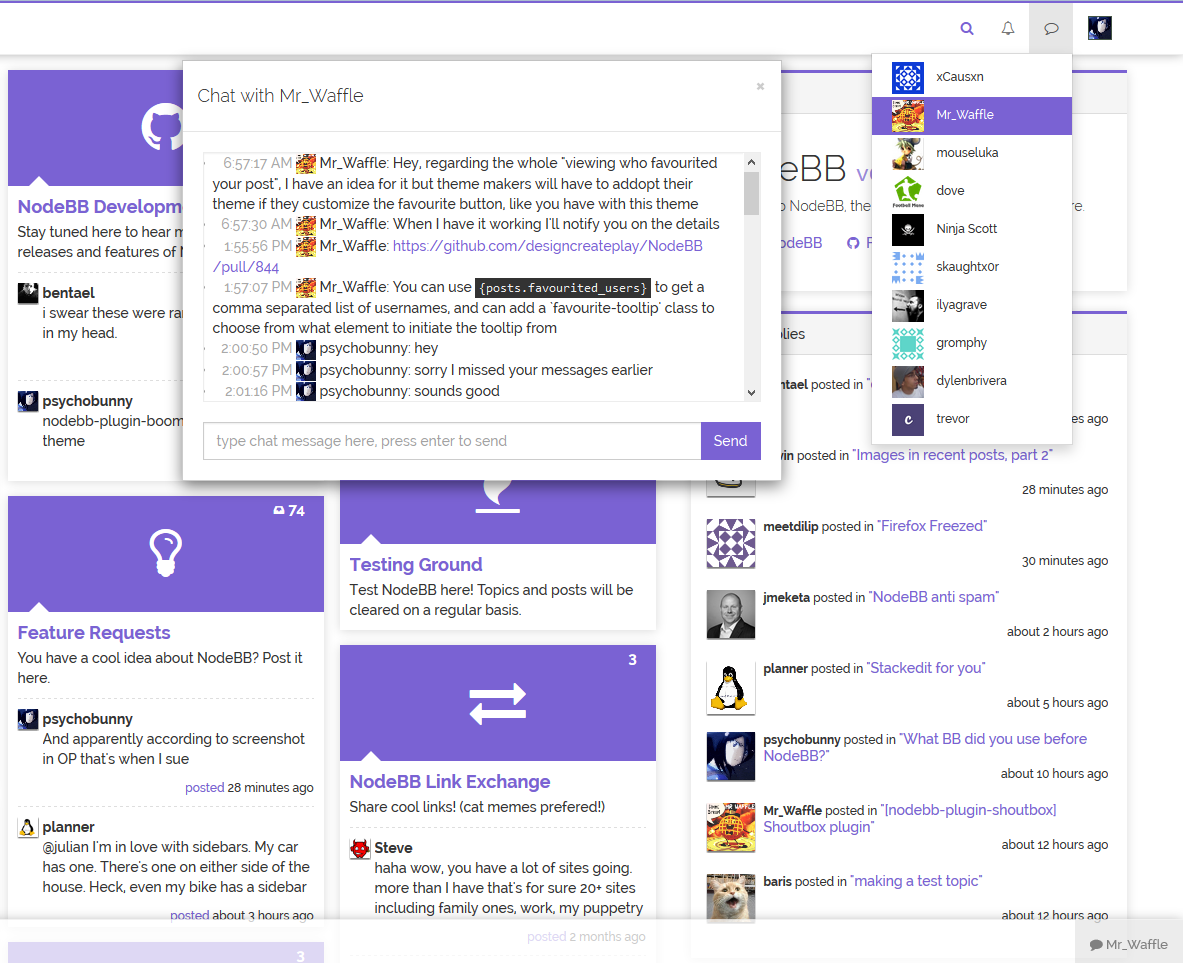Open the Mr_Waffle chat taskbar tab
The height and width of the screenshot is (963, 1183).
point(1129,944)
